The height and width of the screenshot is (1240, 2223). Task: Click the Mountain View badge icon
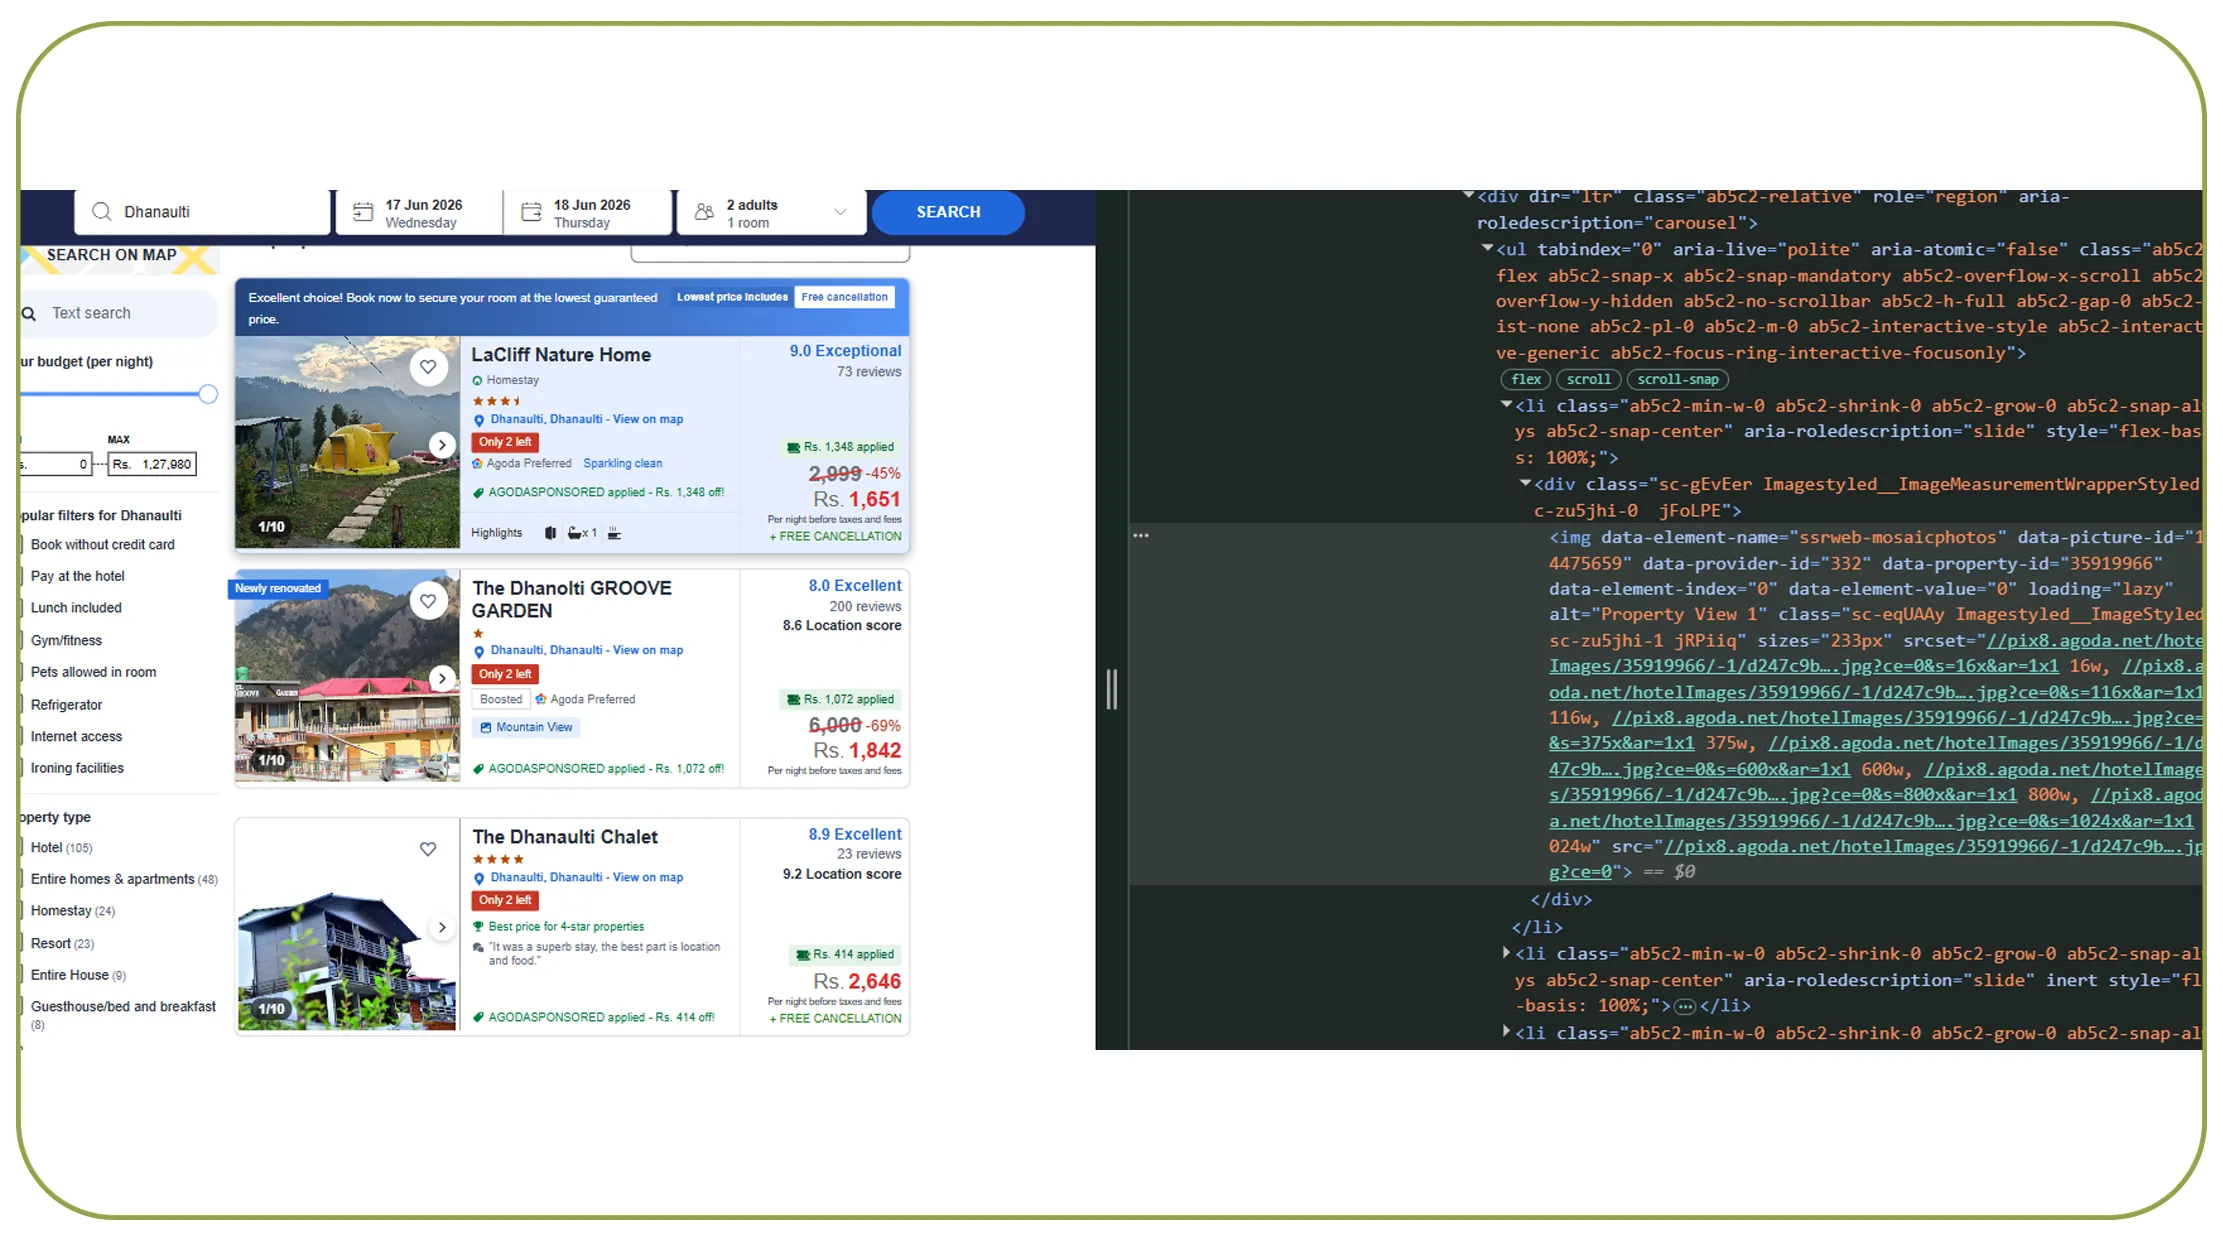(x=486, y=728)
